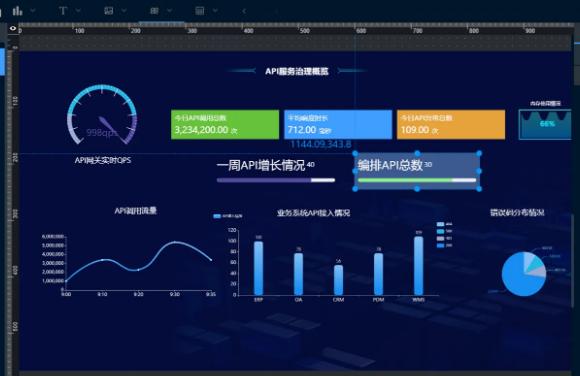Select the "一周API增长情况" progress bar
The width and height of the screenshot is (580, 376).
coord(276,180)
